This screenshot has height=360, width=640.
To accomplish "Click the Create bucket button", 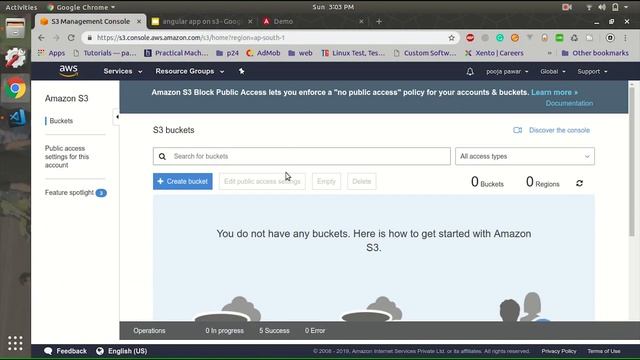I will (182, 181).
